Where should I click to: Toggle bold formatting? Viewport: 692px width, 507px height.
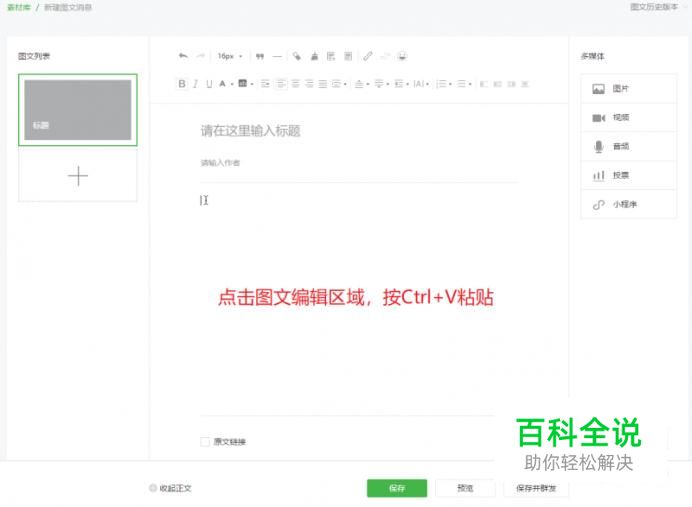coord(181,84)
